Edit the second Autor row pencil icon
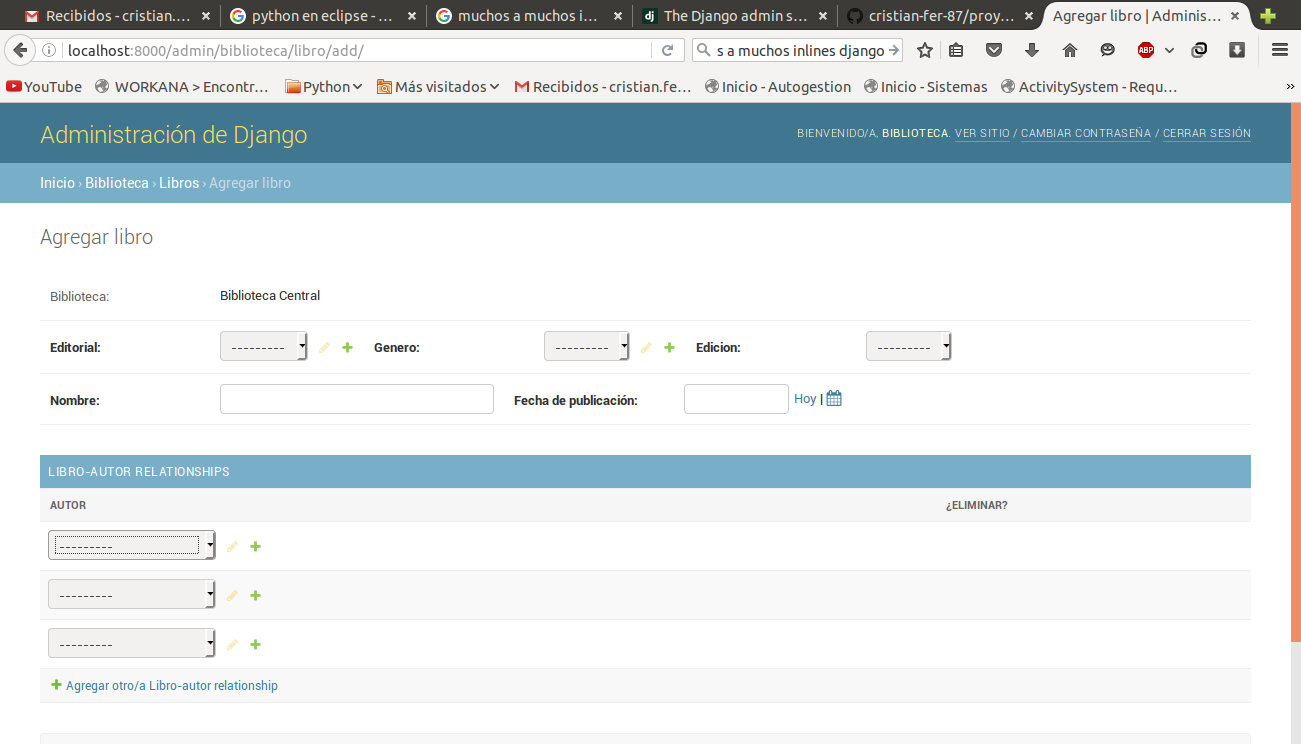The width and height of the screenshot is (1301, 744). pyautogui.click(x=232, y=595)
